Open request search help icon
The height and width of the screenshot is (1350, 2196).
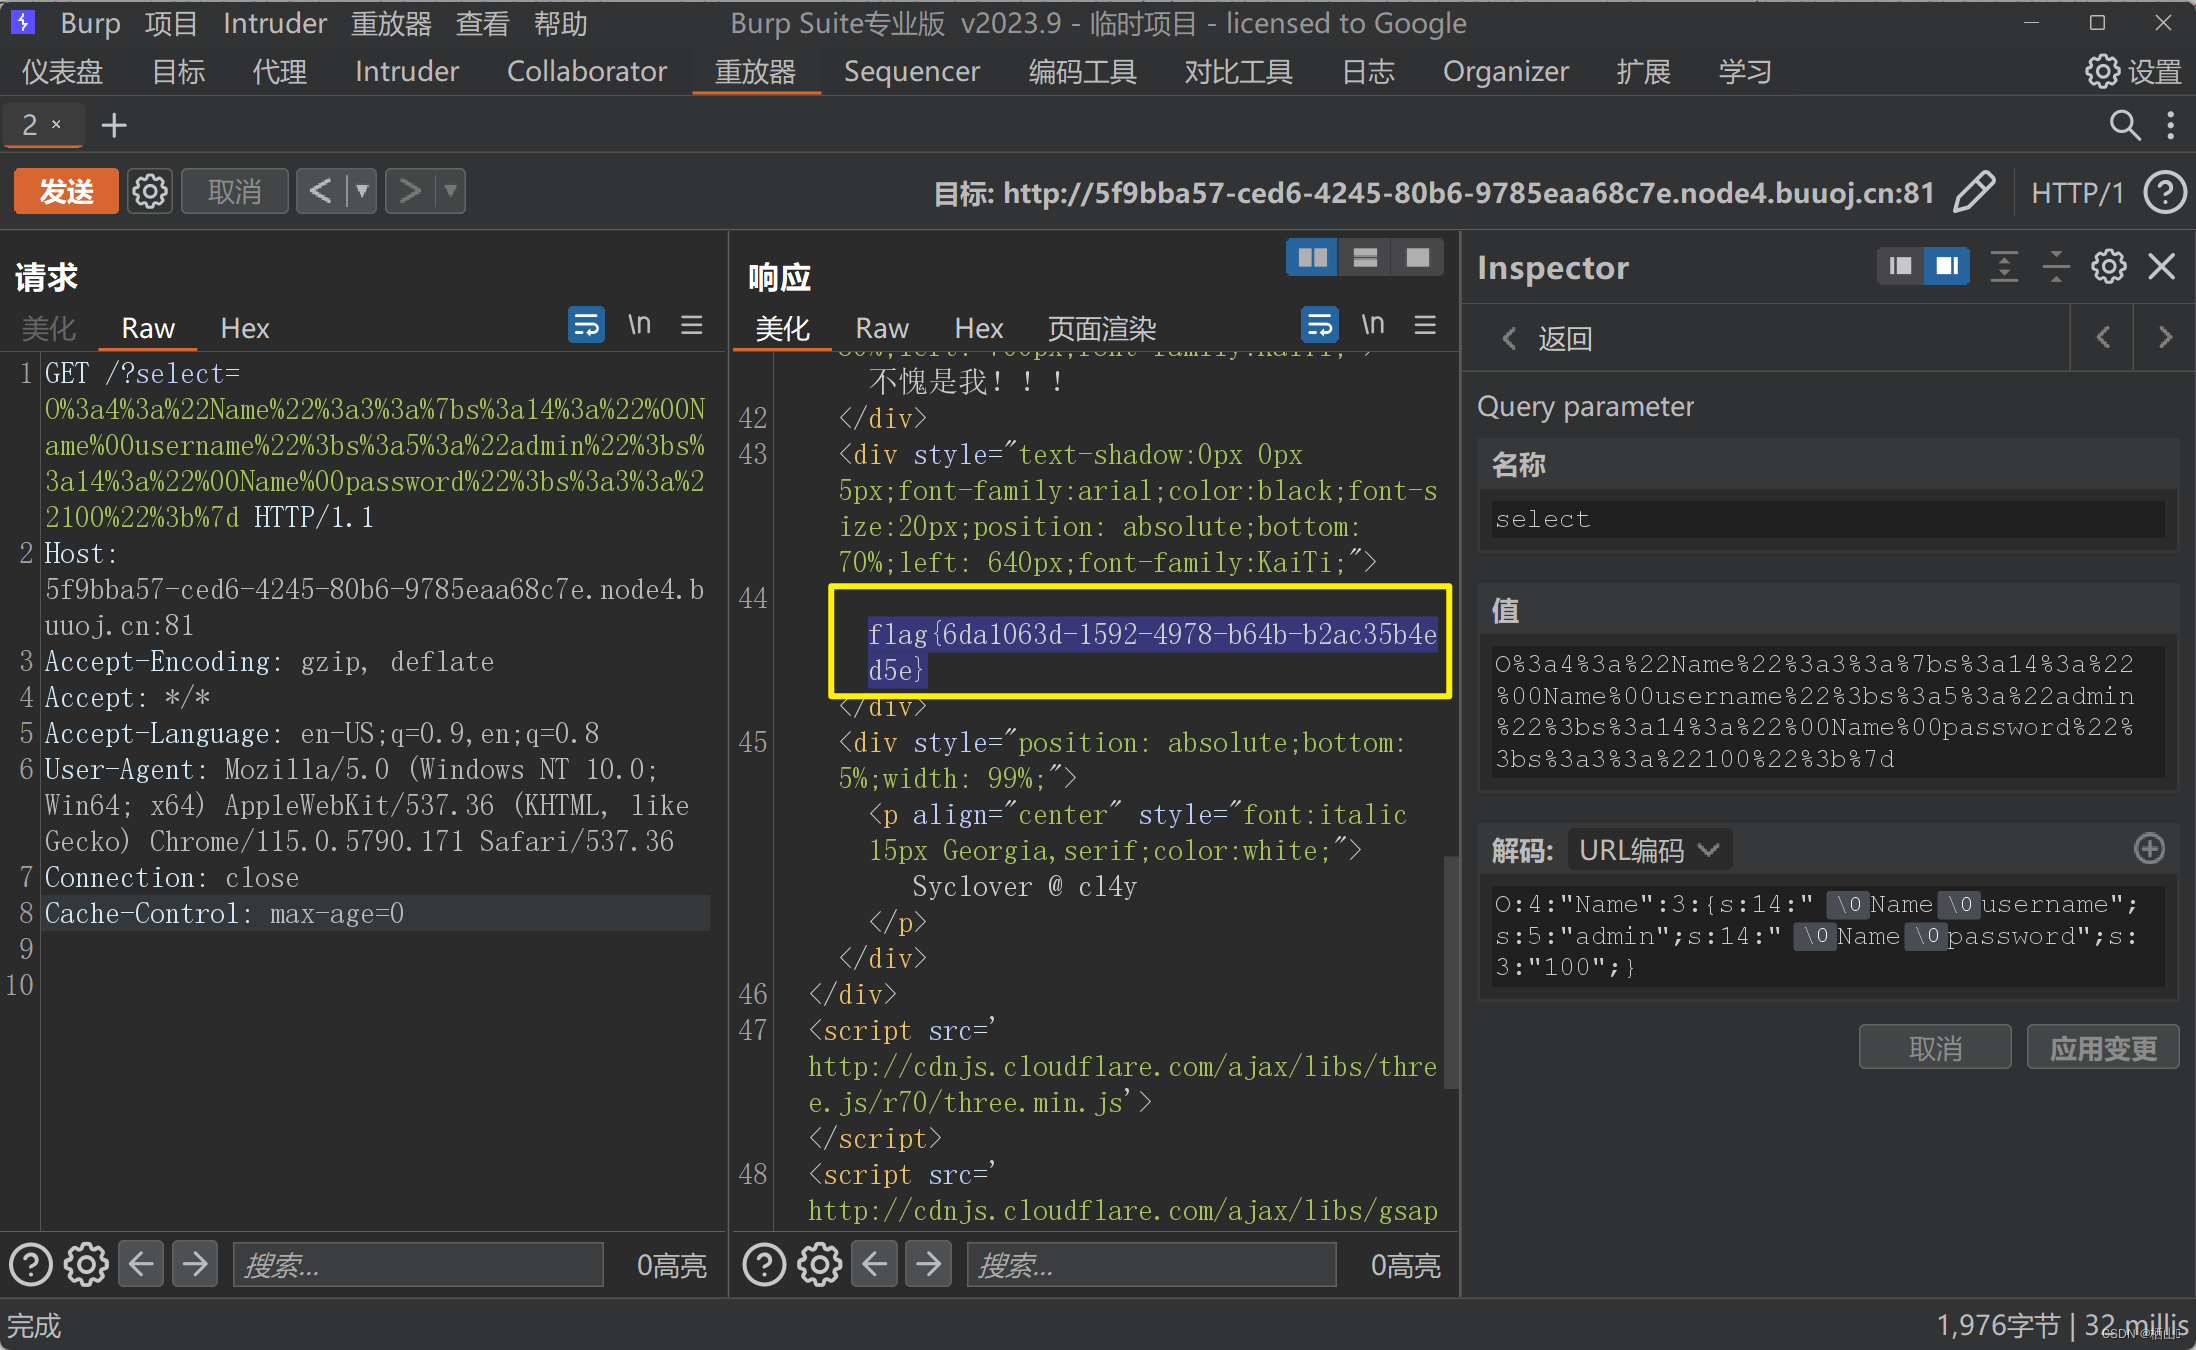31,1265
